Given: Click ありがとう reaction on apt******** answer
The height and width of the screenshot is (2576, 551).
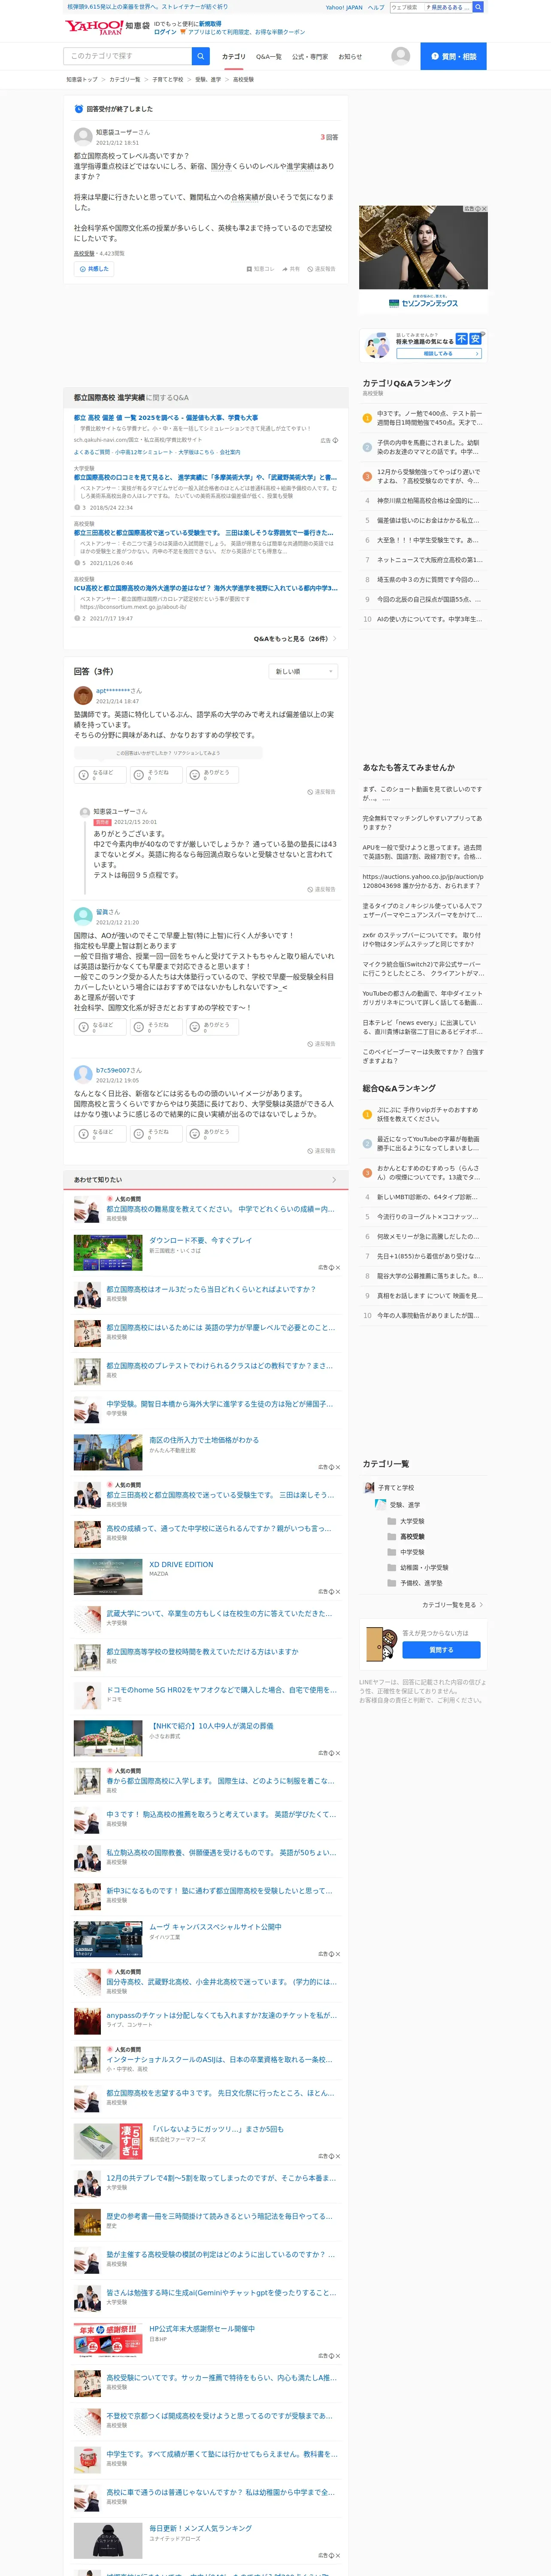Looking at the screenshot, I should [212, 774].
